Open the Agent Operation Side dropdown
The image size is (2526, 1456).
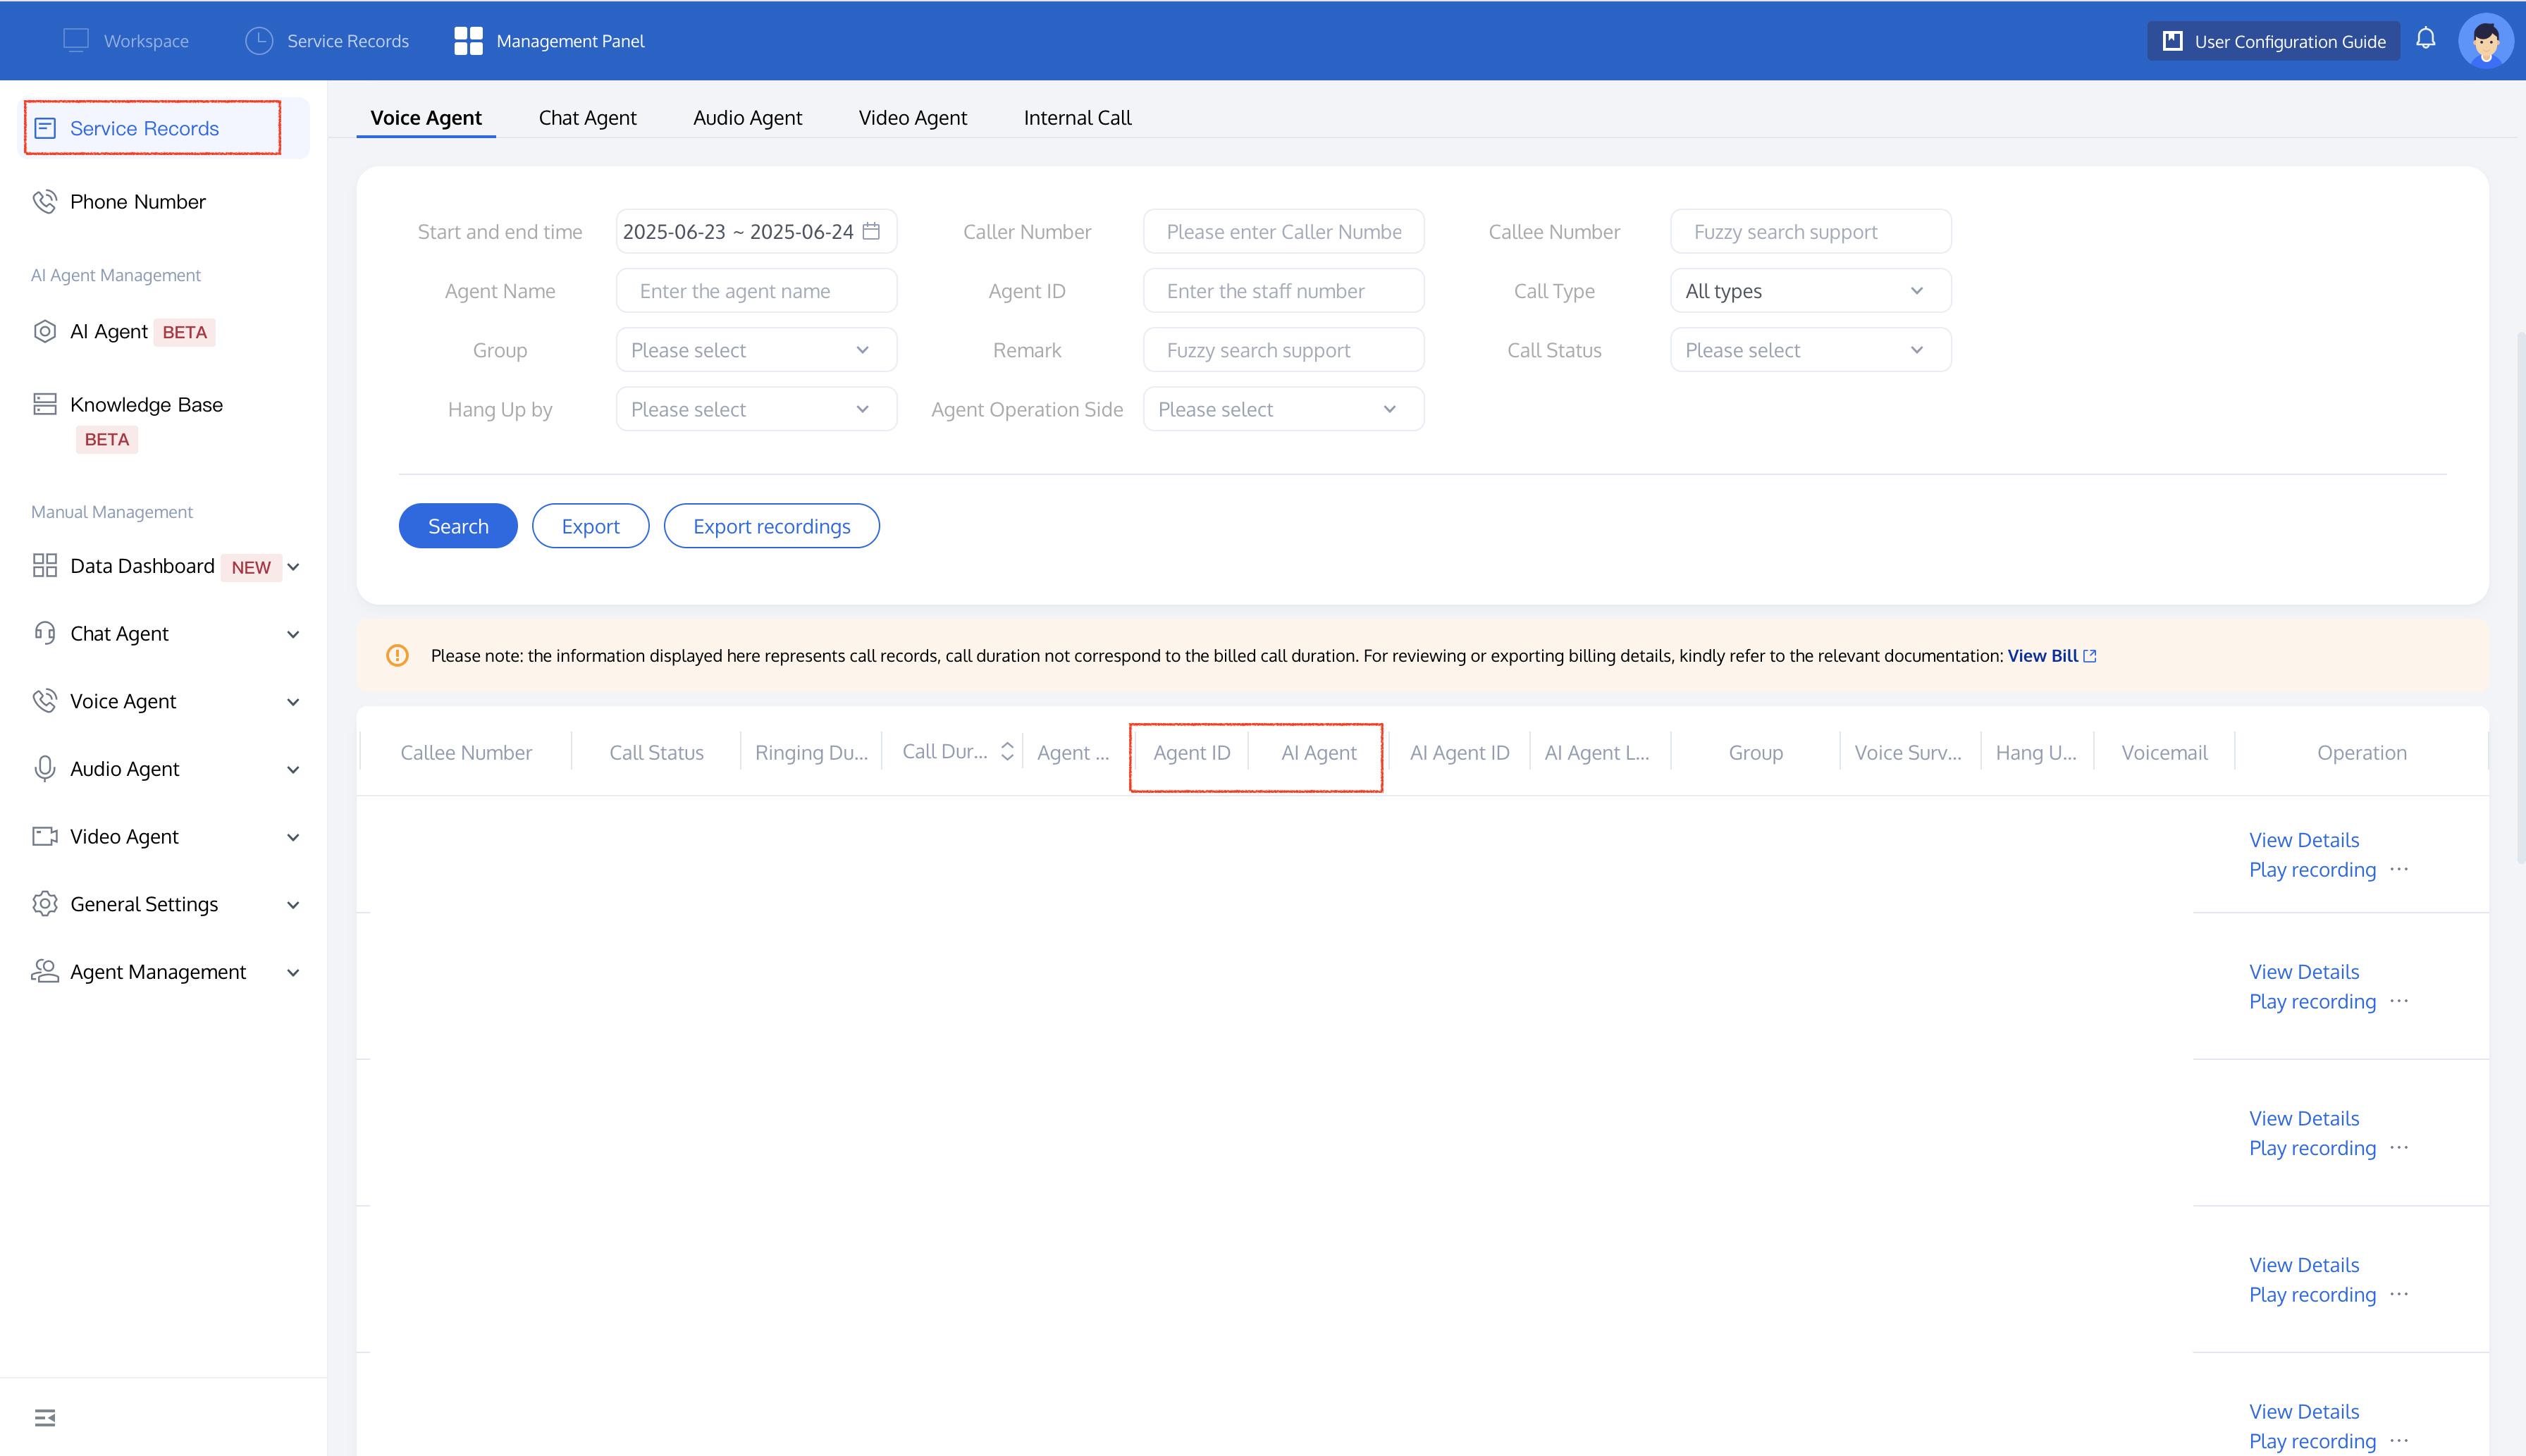coord(1282,409)
